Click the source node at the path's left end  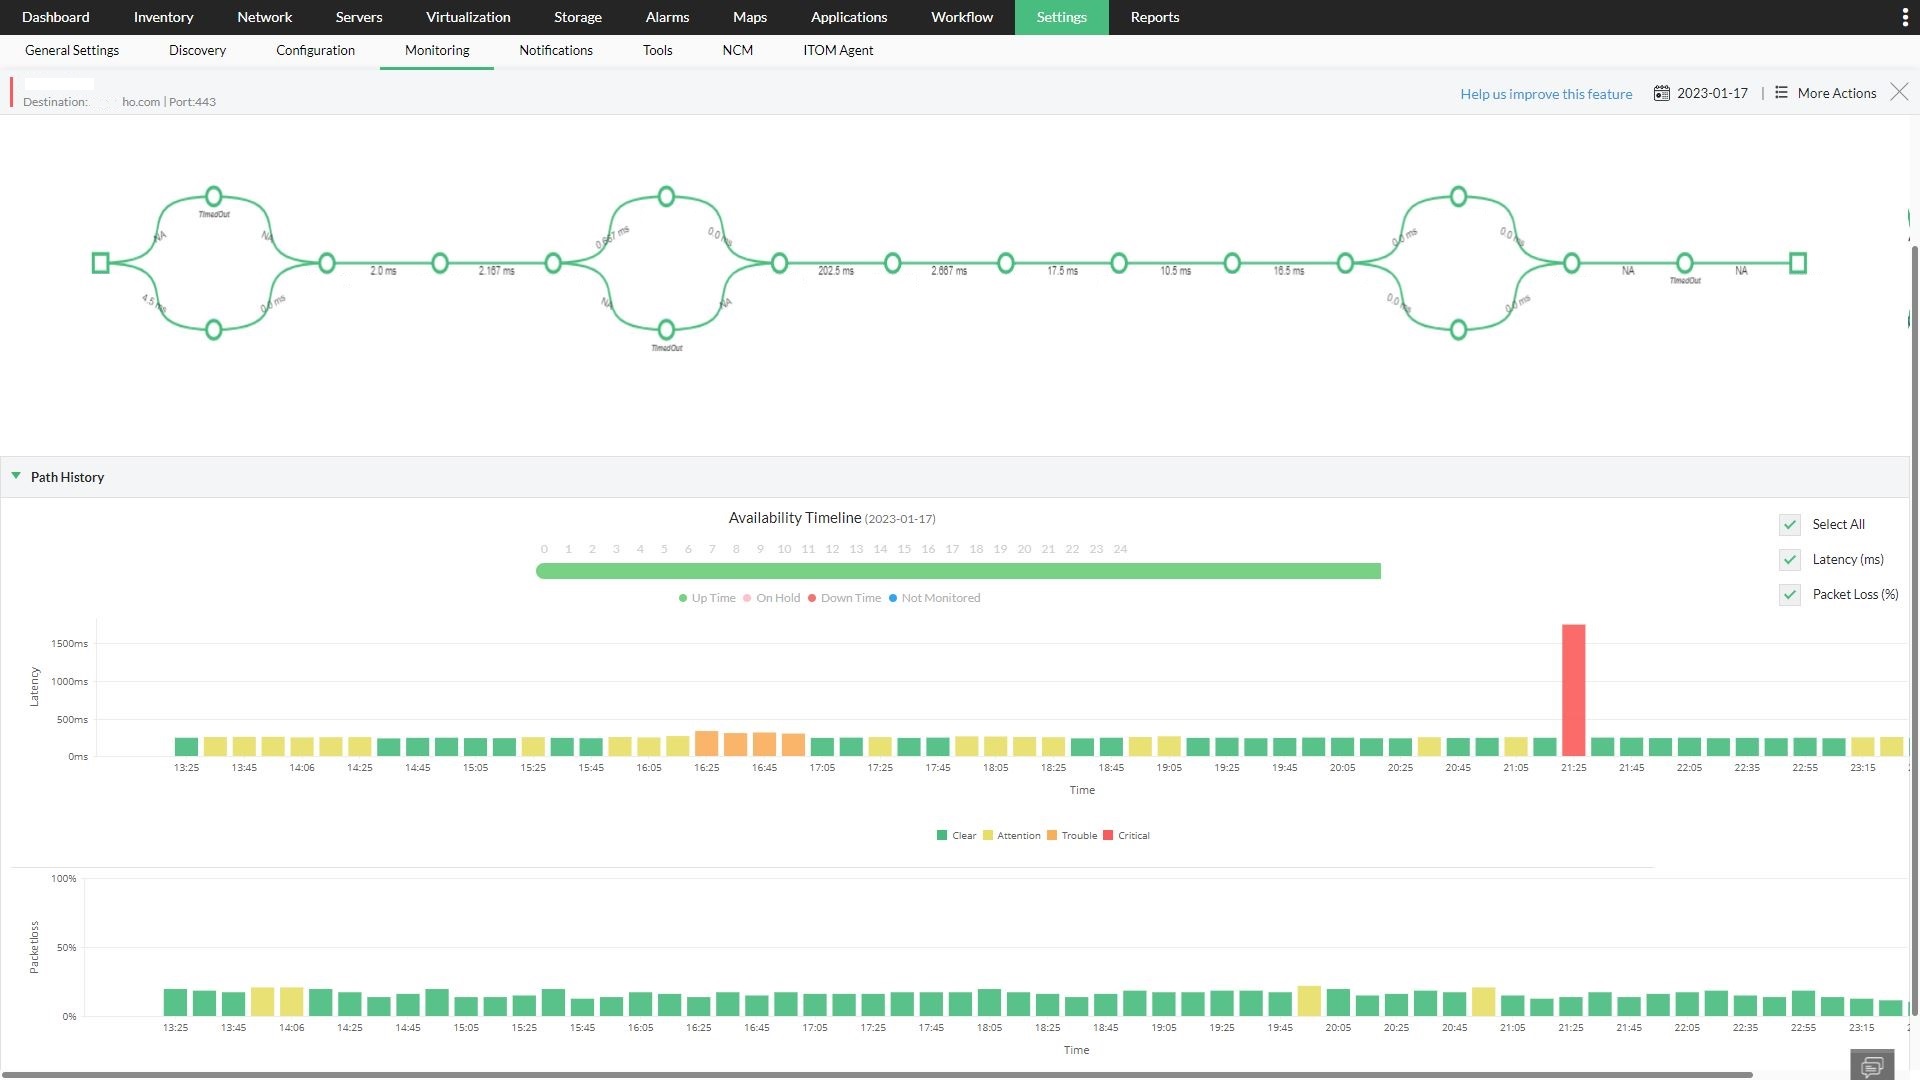click(100, 263)
